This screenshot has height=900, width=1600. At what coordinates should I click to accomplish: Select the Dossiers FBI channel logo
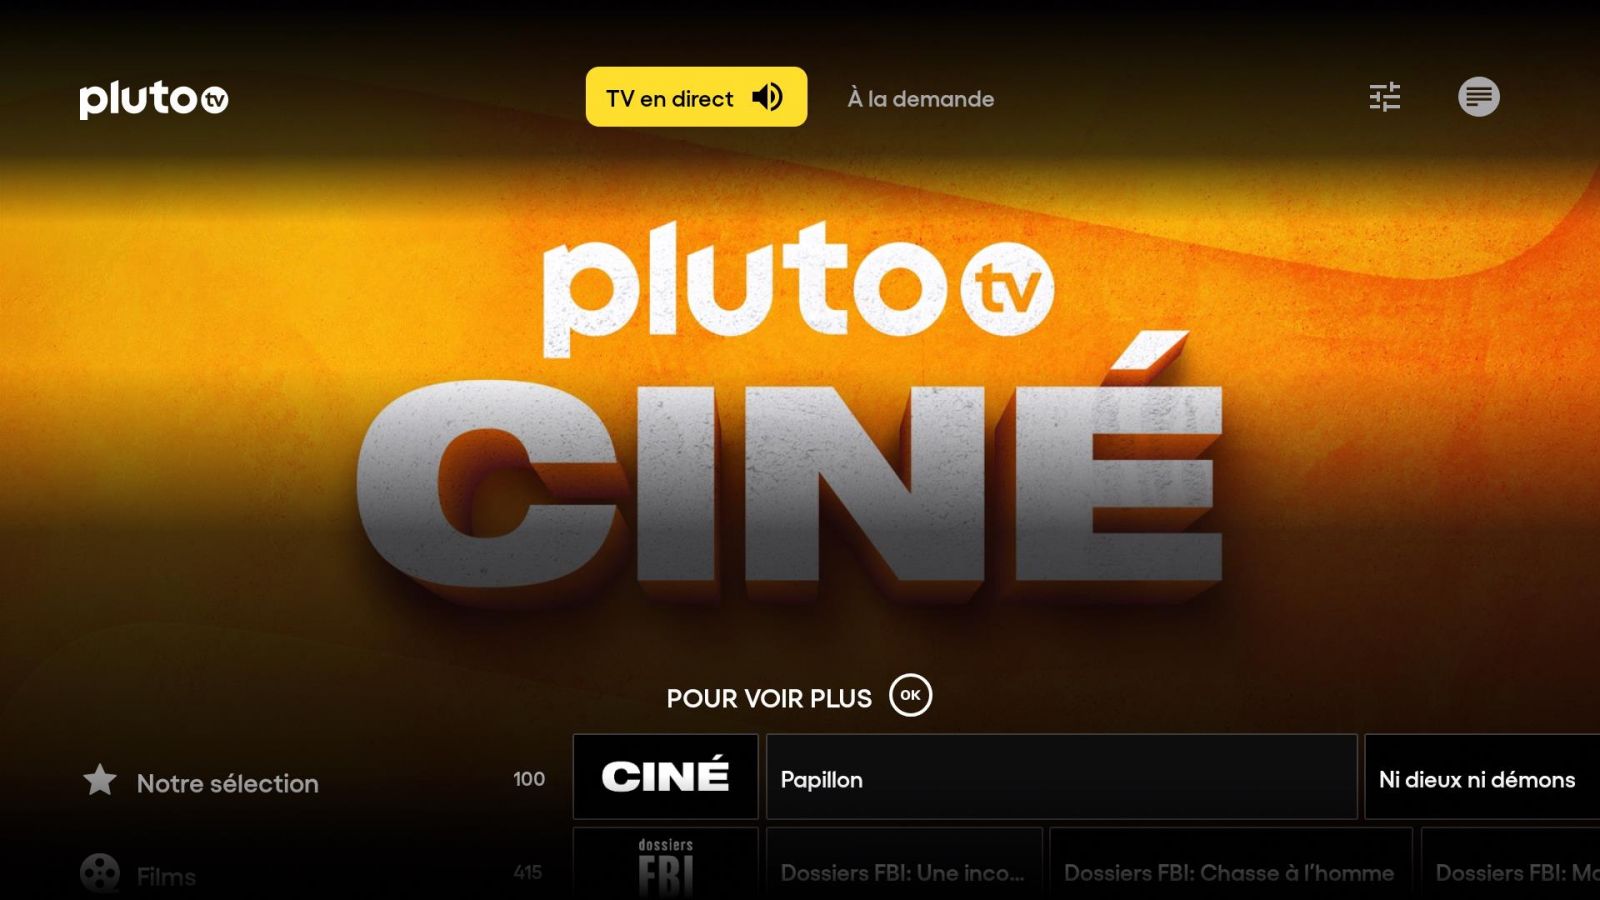[665, 864]
